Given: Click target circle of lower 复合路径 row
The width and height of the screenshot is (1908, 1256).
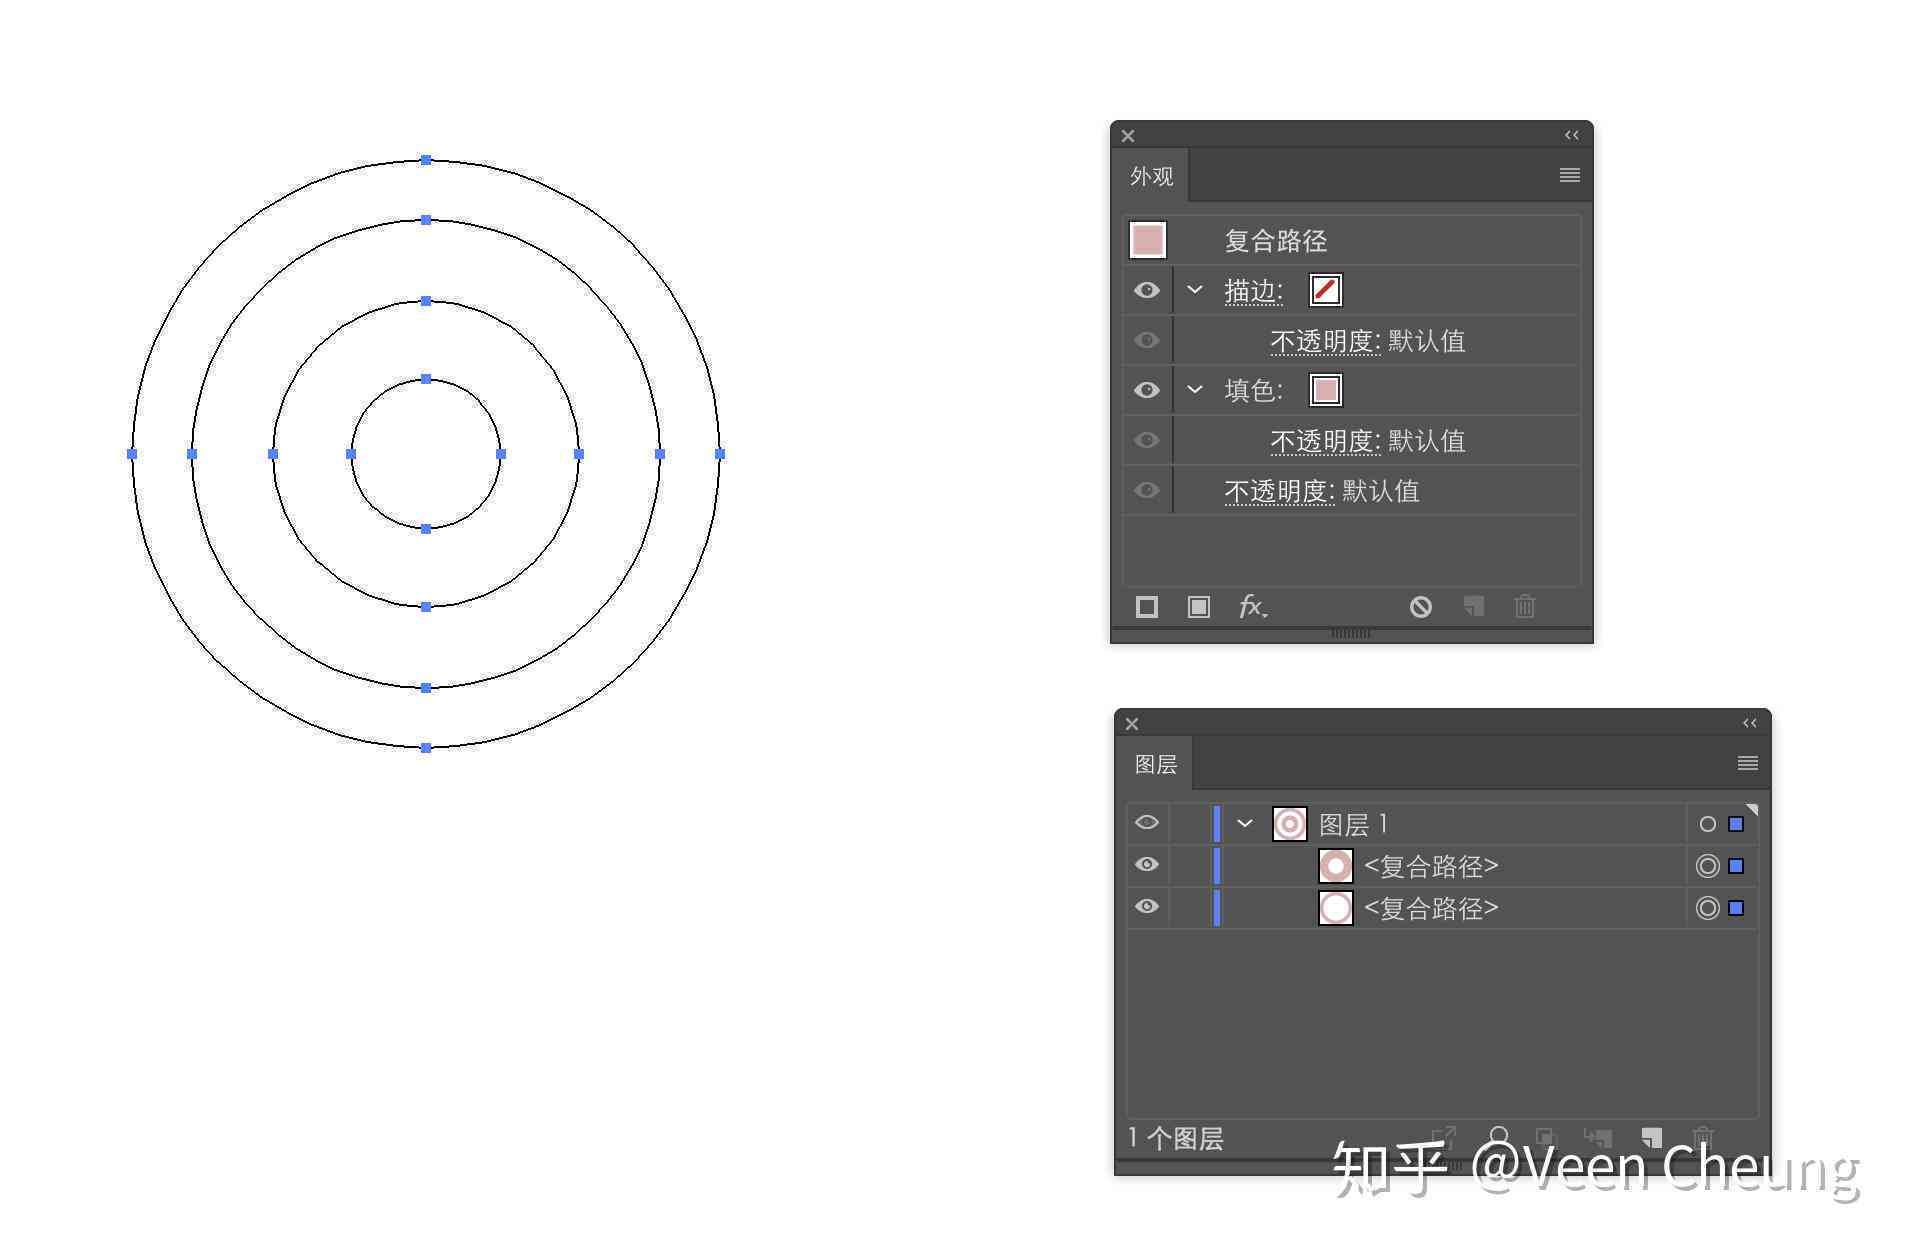Looking at the screenshot, I should [x=1708, y=908].
